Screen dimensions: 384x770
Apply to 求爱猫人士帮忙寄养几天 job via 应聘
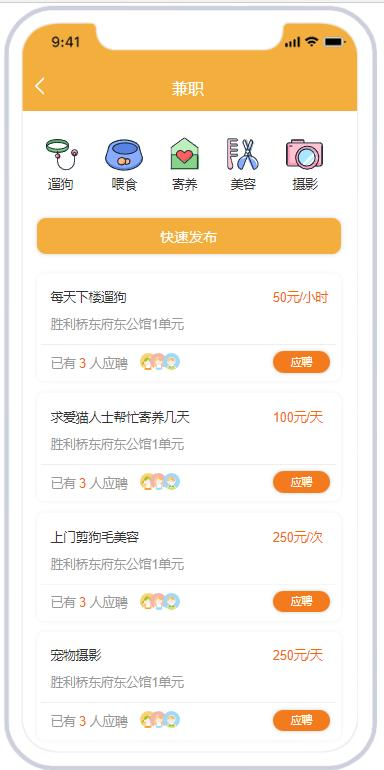[302, 482]
